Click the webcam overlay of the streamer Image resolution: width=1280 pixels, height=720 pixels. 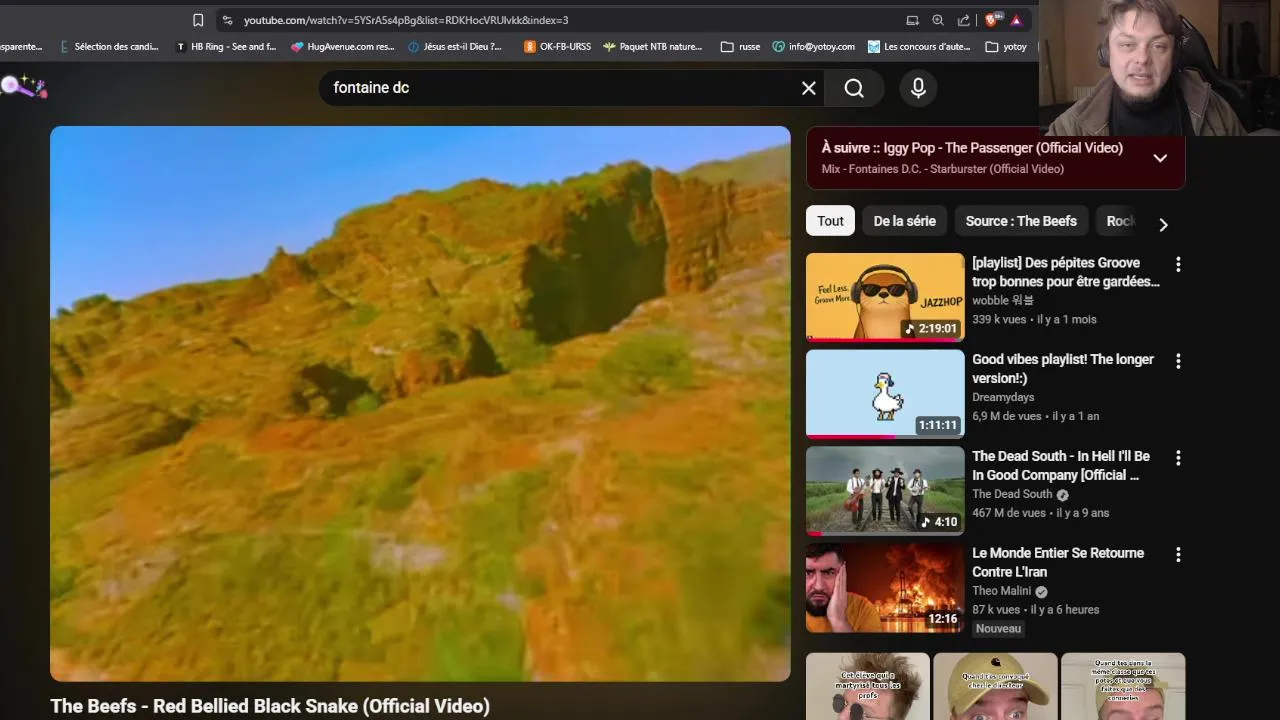coord(1159,68)
